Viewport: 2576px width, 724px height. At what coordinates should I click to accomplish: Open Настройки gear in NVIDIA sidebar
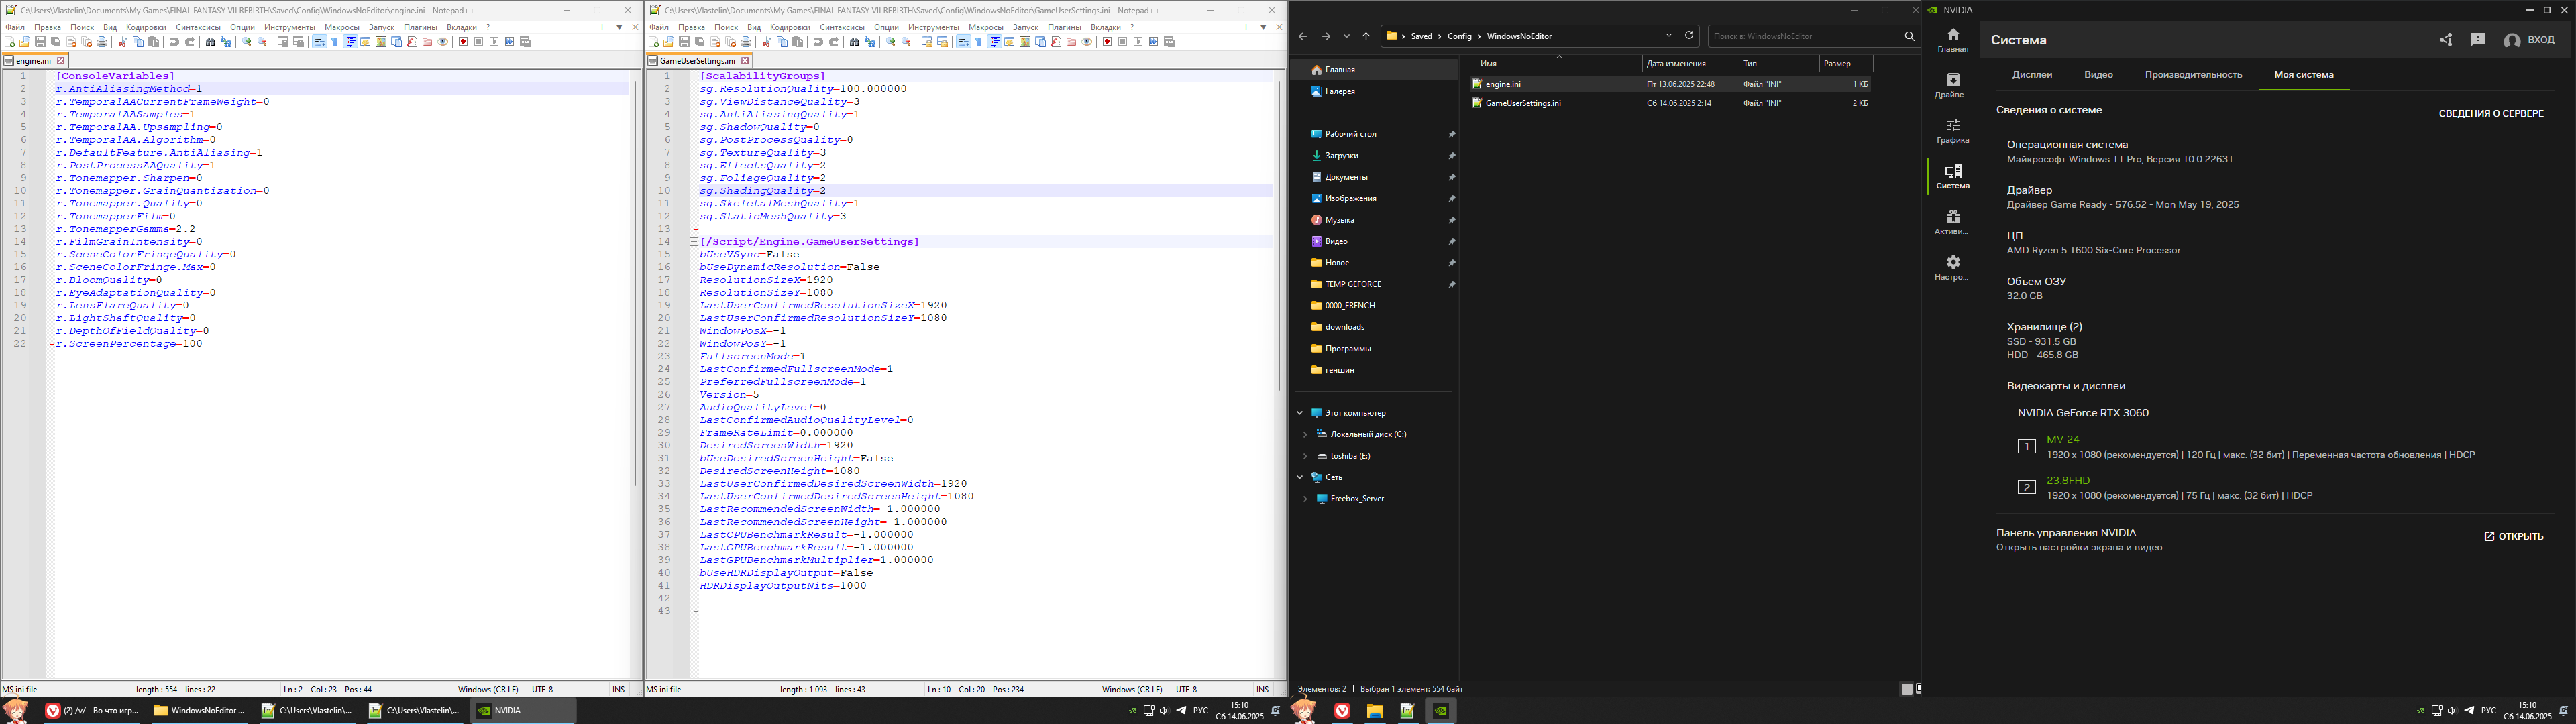[1952, 268]
